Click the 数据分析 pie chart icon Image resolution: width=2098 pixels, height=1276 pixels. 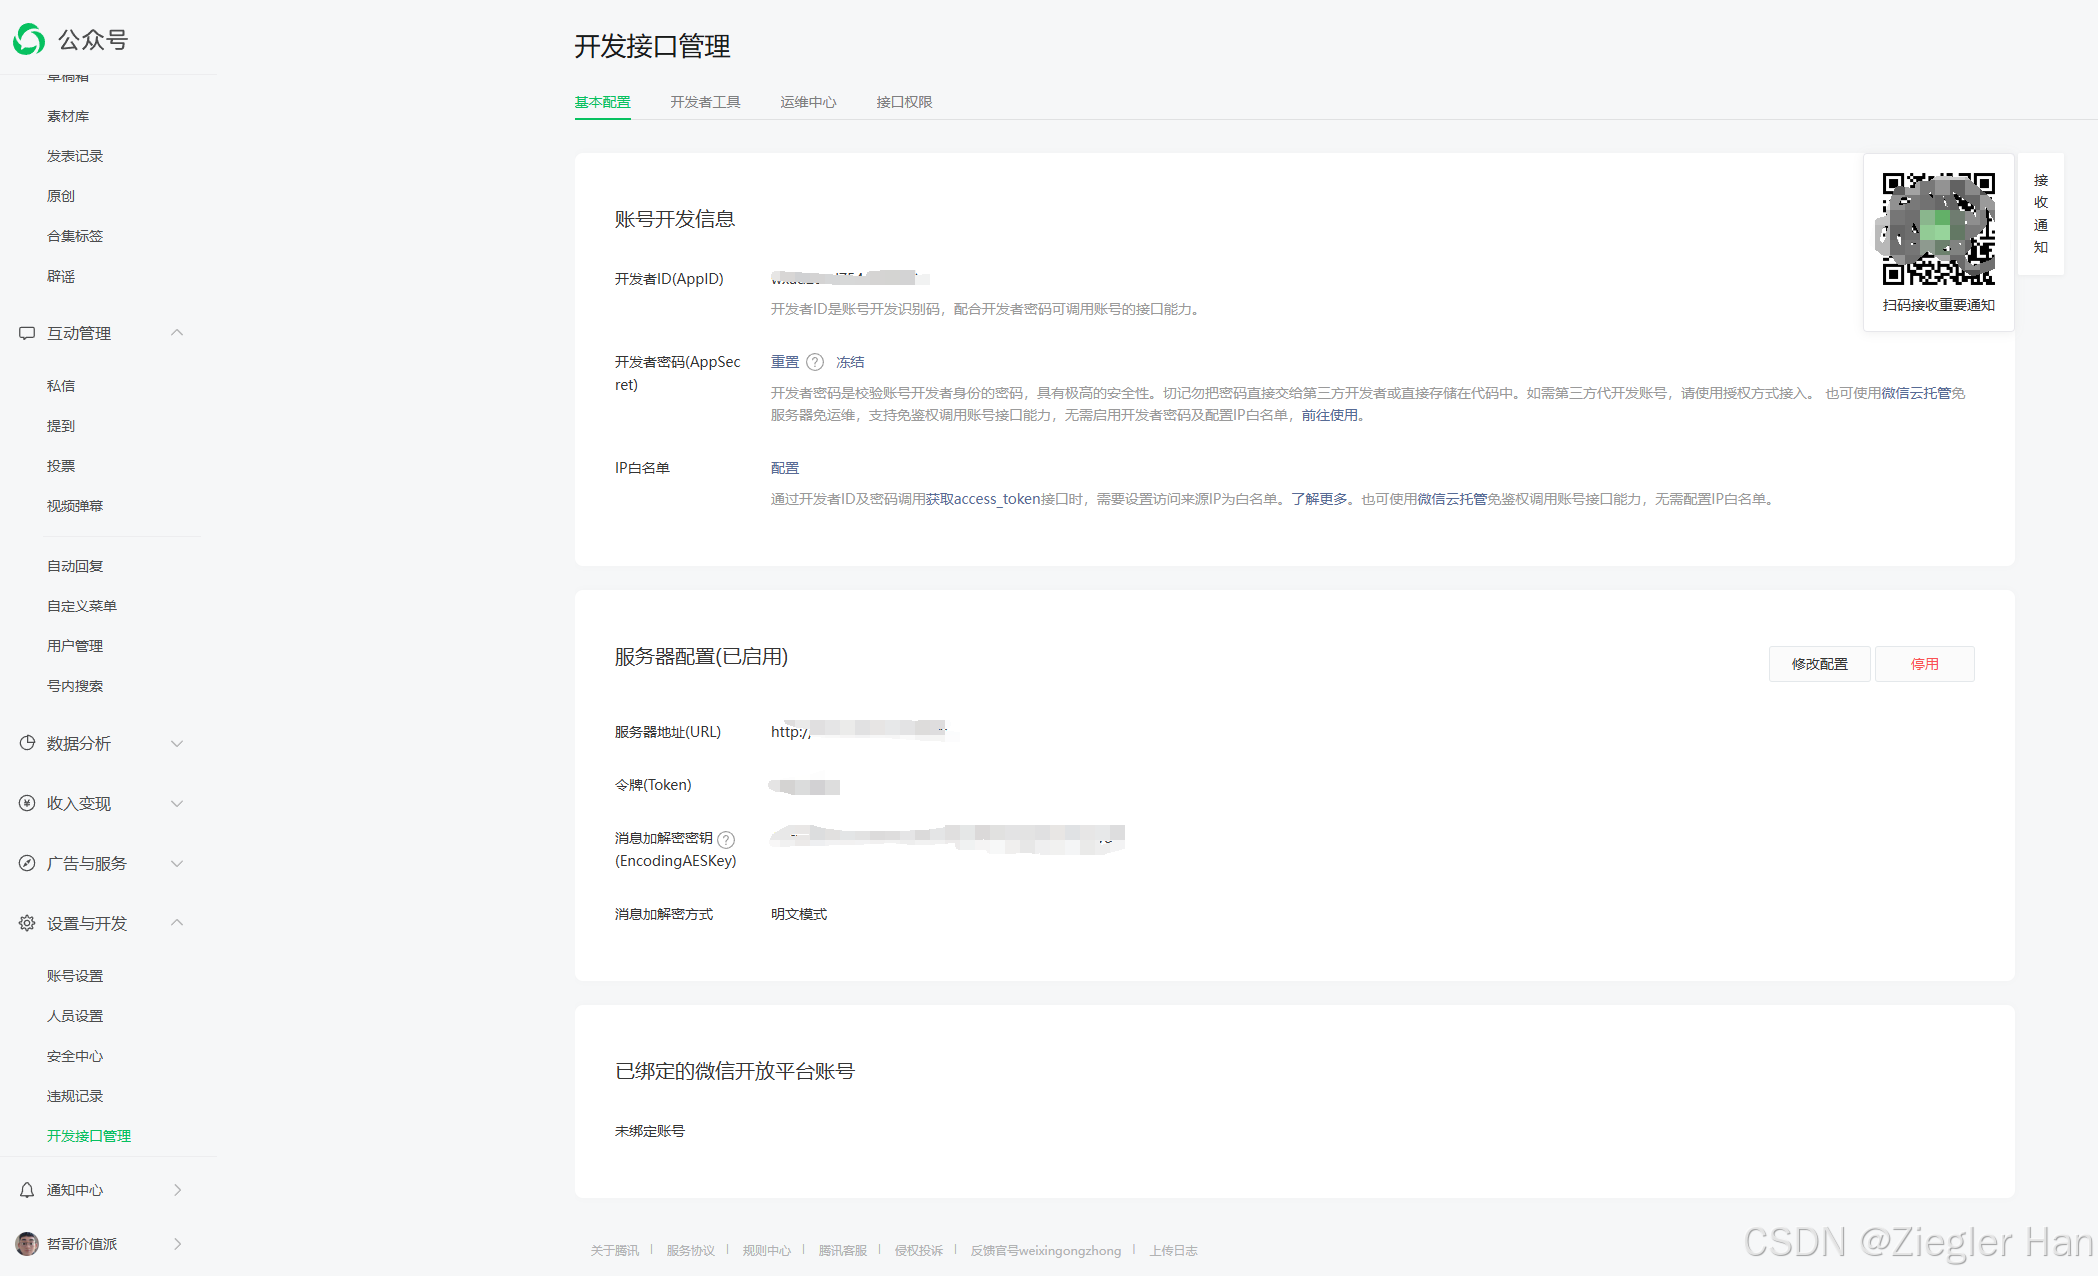[27, 743]
